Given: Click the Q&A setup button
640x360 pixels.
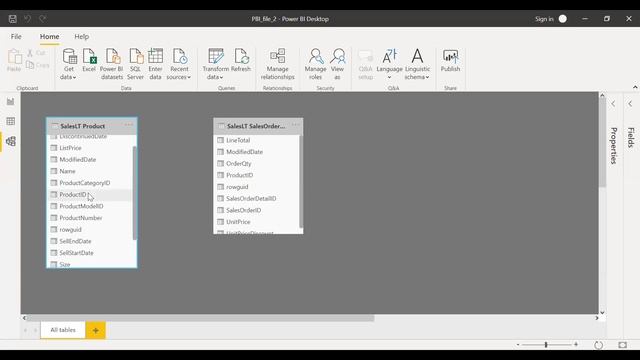Looking at the screenshot, I should click(x=366, y=64).
